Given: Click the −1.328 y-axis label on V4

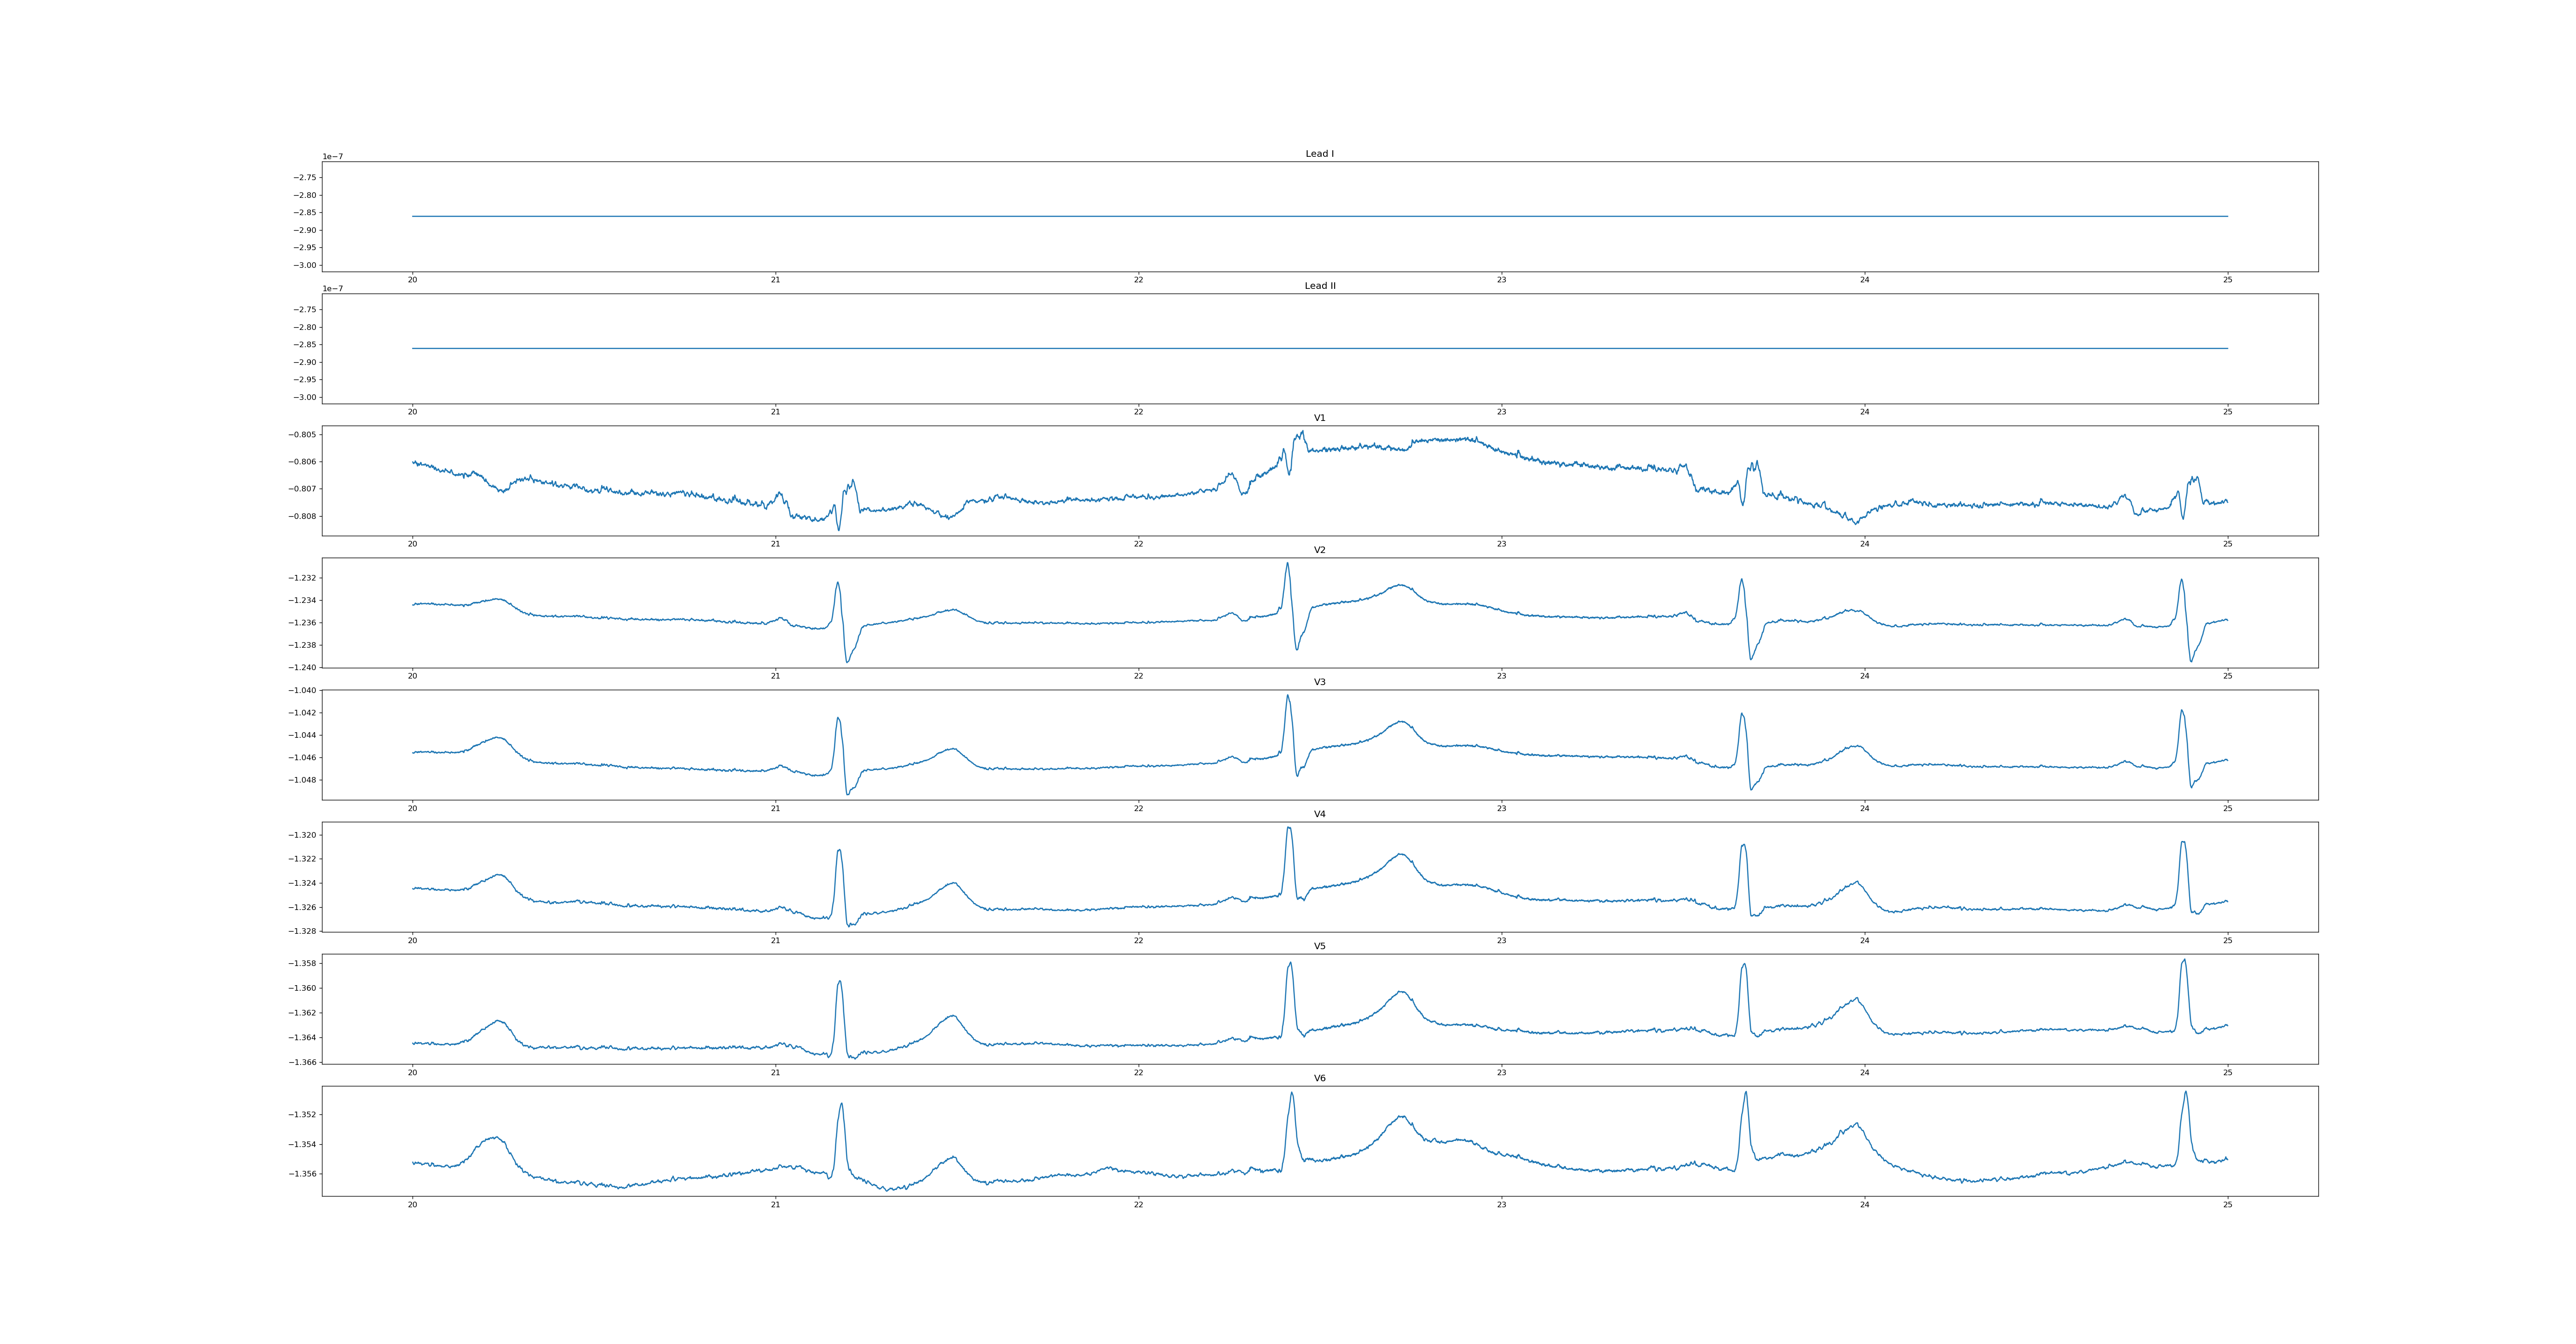Looking at the screenshot, I should pyautogui.click(x=302, y=931).
